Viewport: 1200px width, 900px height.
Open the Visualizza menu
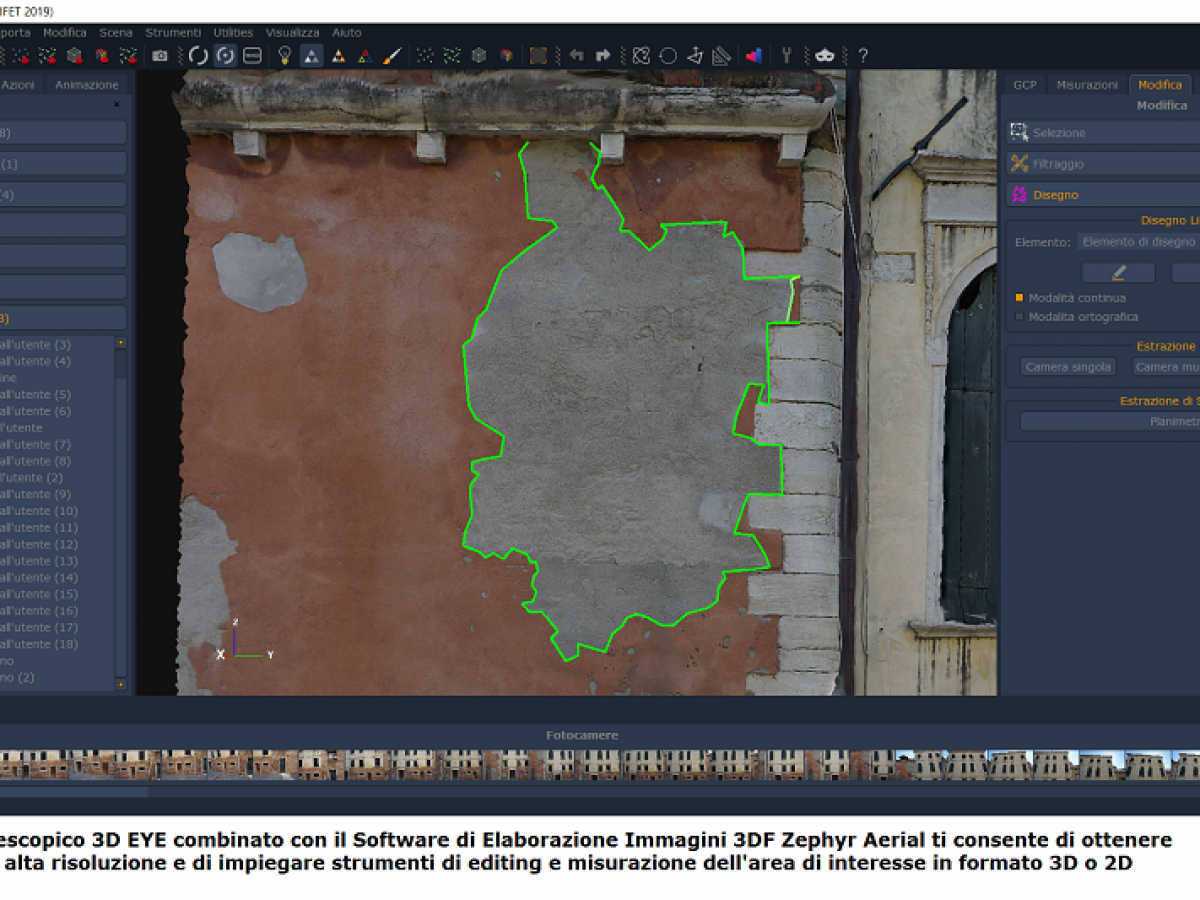292,33
